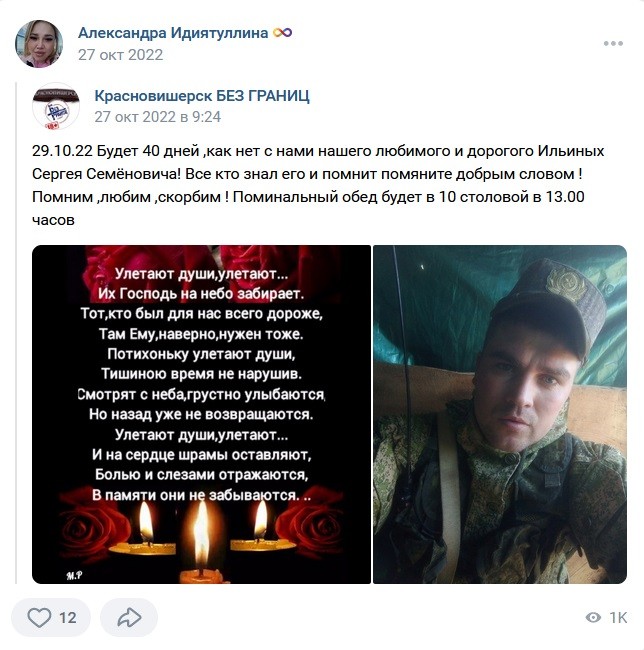This screenshot has height=650, width=644.
Task: Click the post text about 40 дней
Action: 318,185
